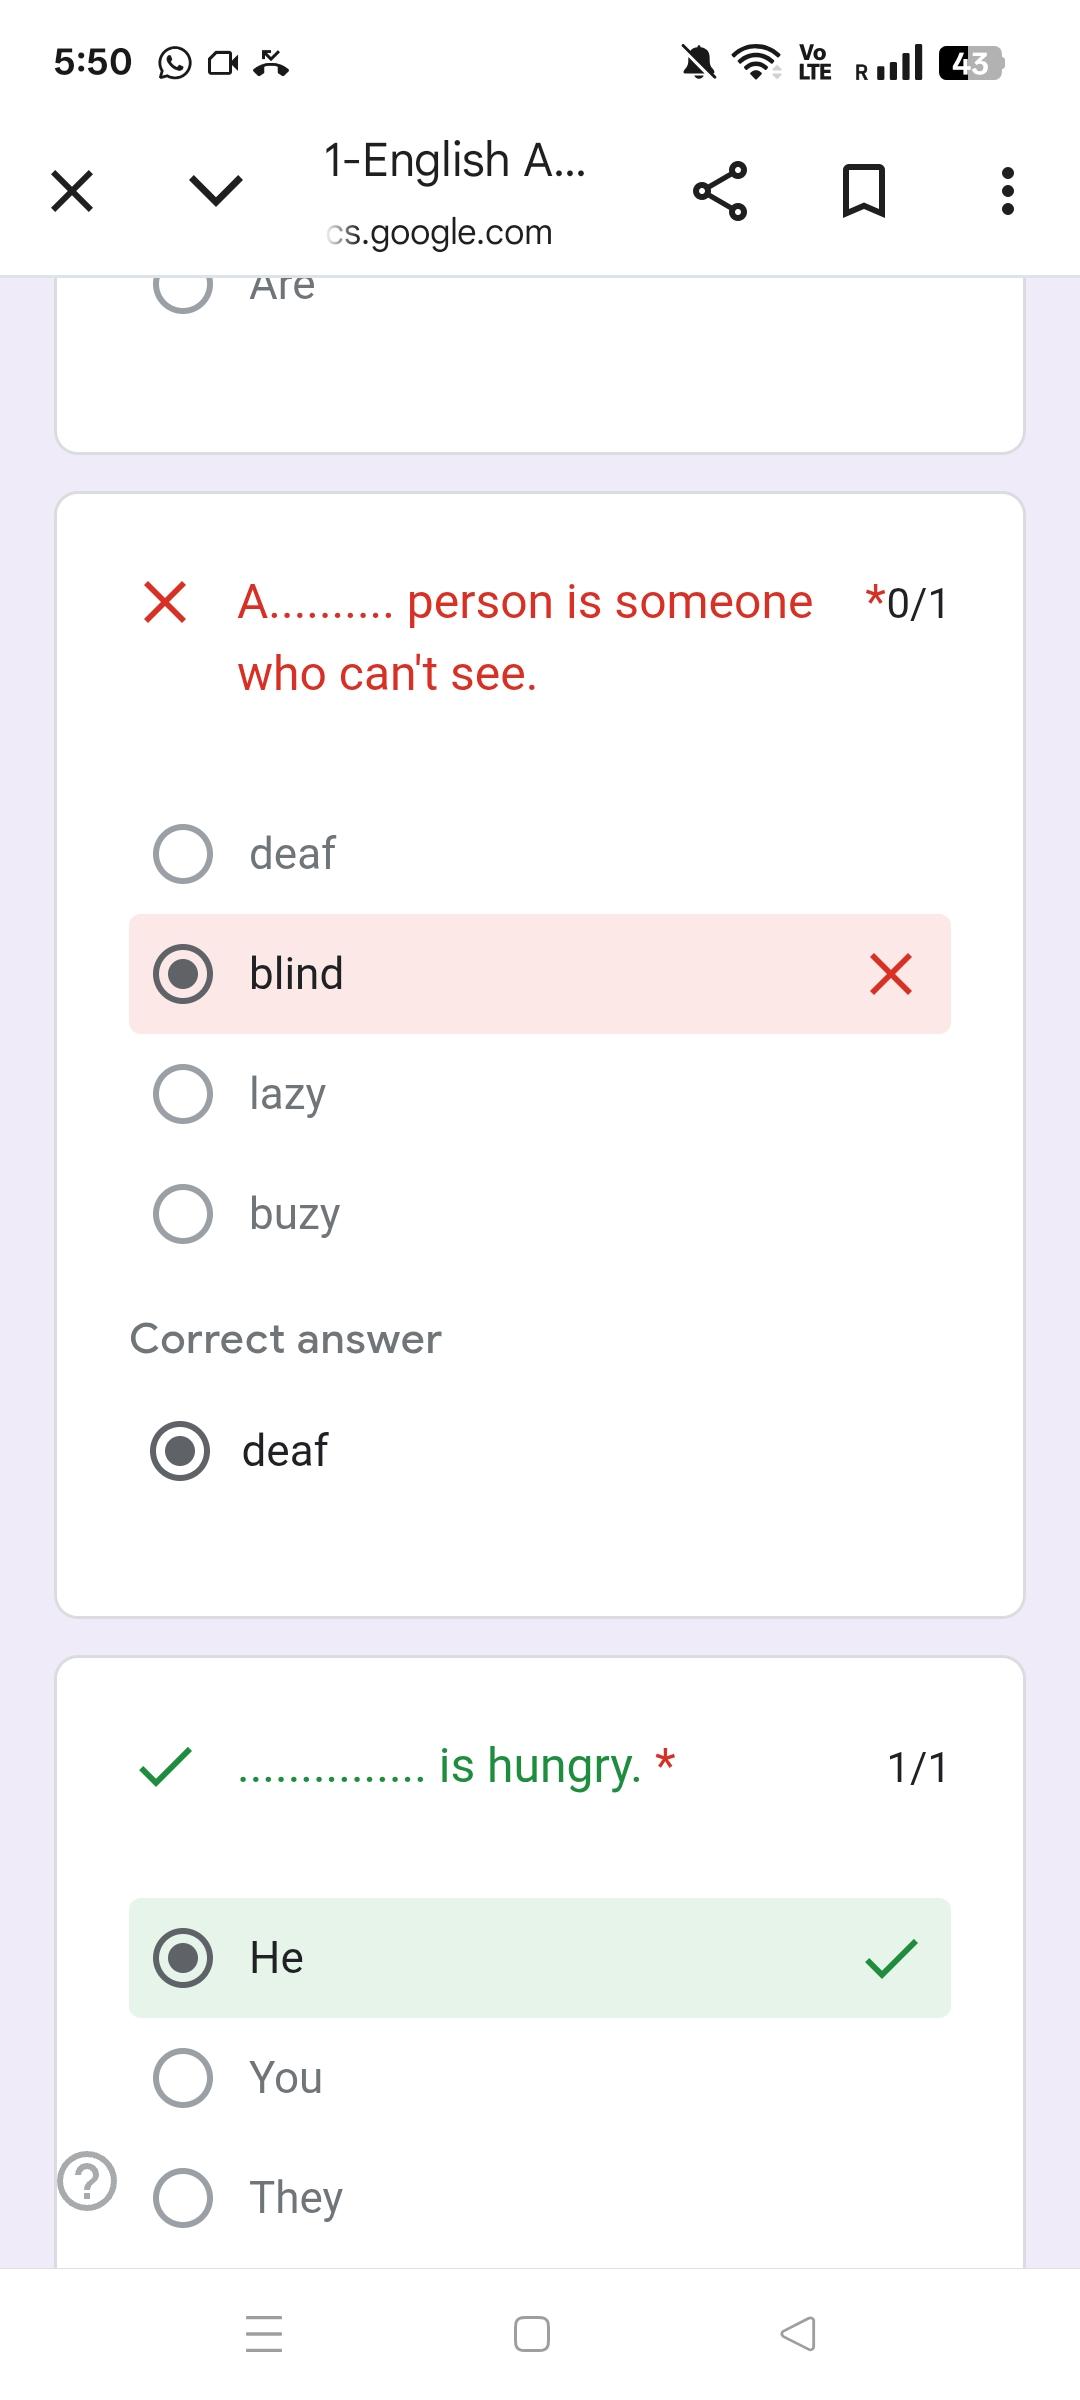Tap the share icon

(720, 191)
